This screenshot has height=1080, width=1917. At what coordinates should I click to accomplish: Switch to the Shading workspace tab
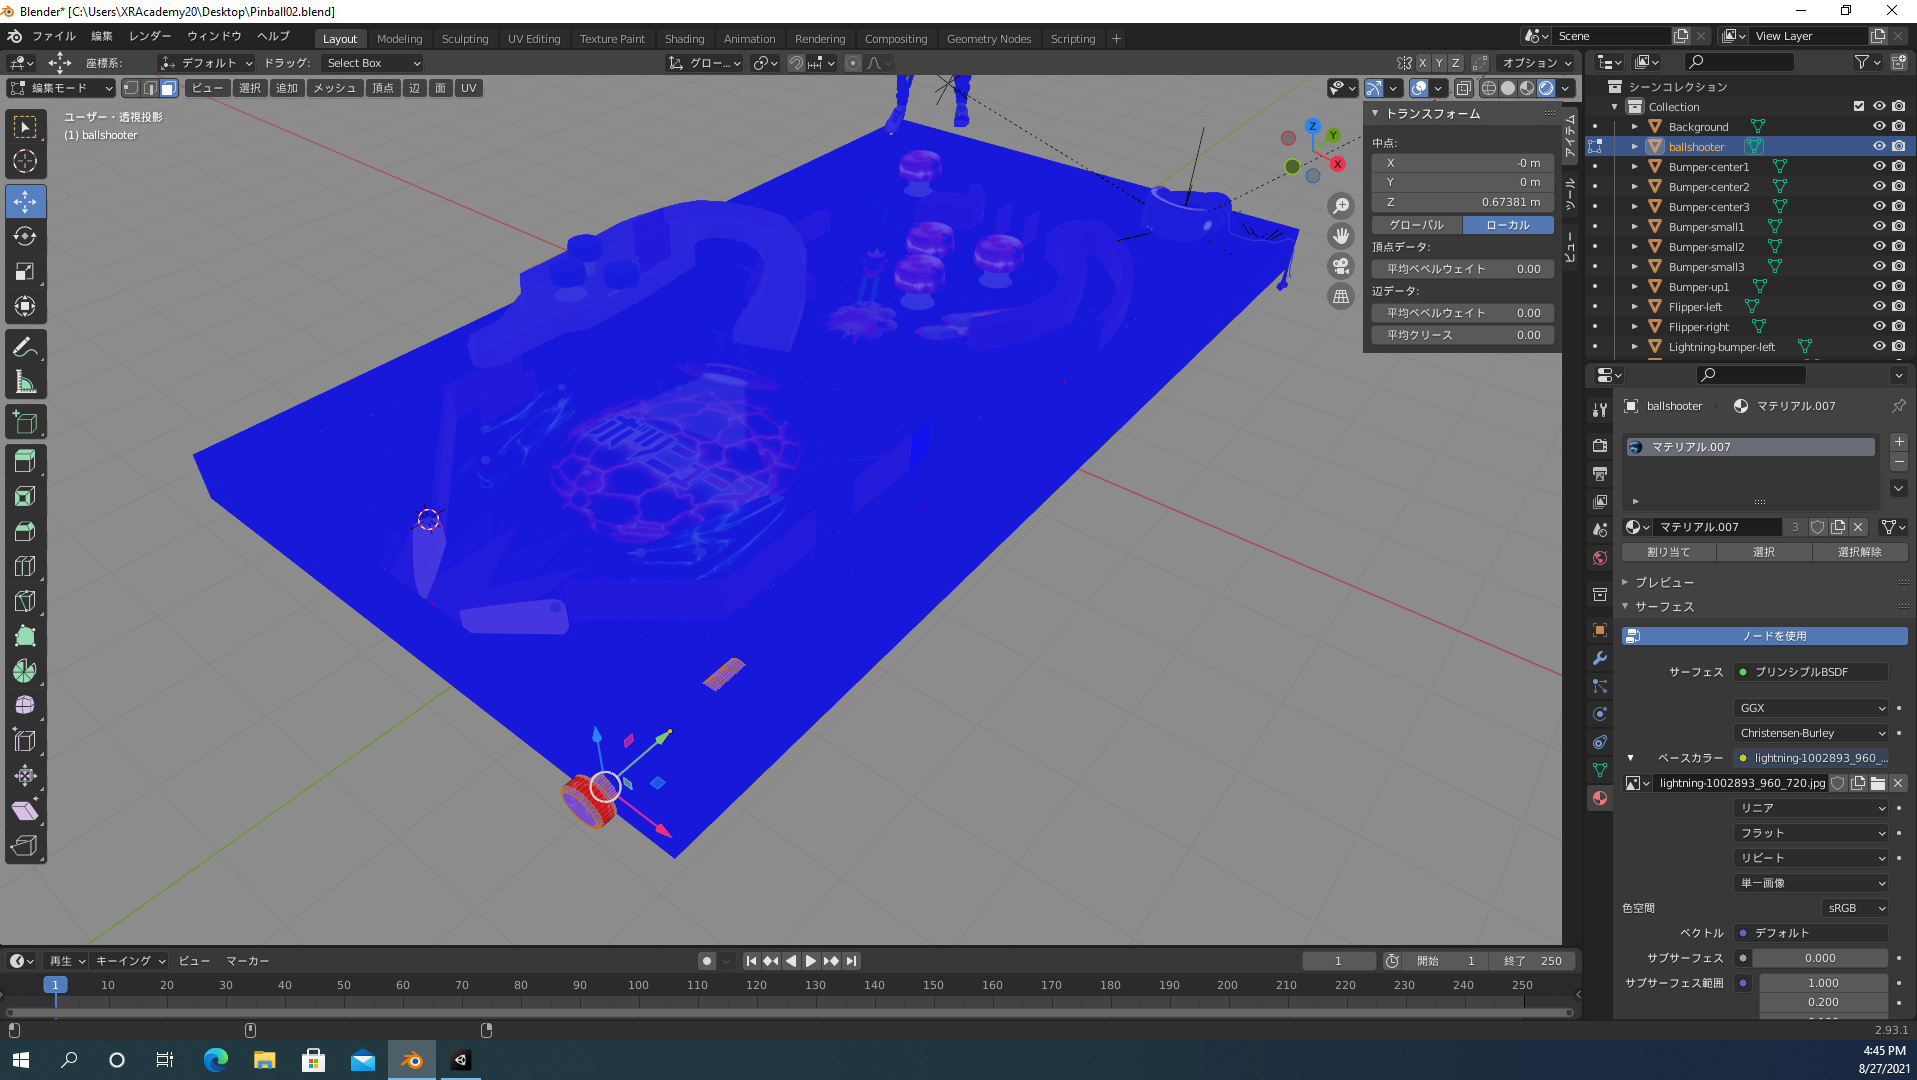[684, 39]
